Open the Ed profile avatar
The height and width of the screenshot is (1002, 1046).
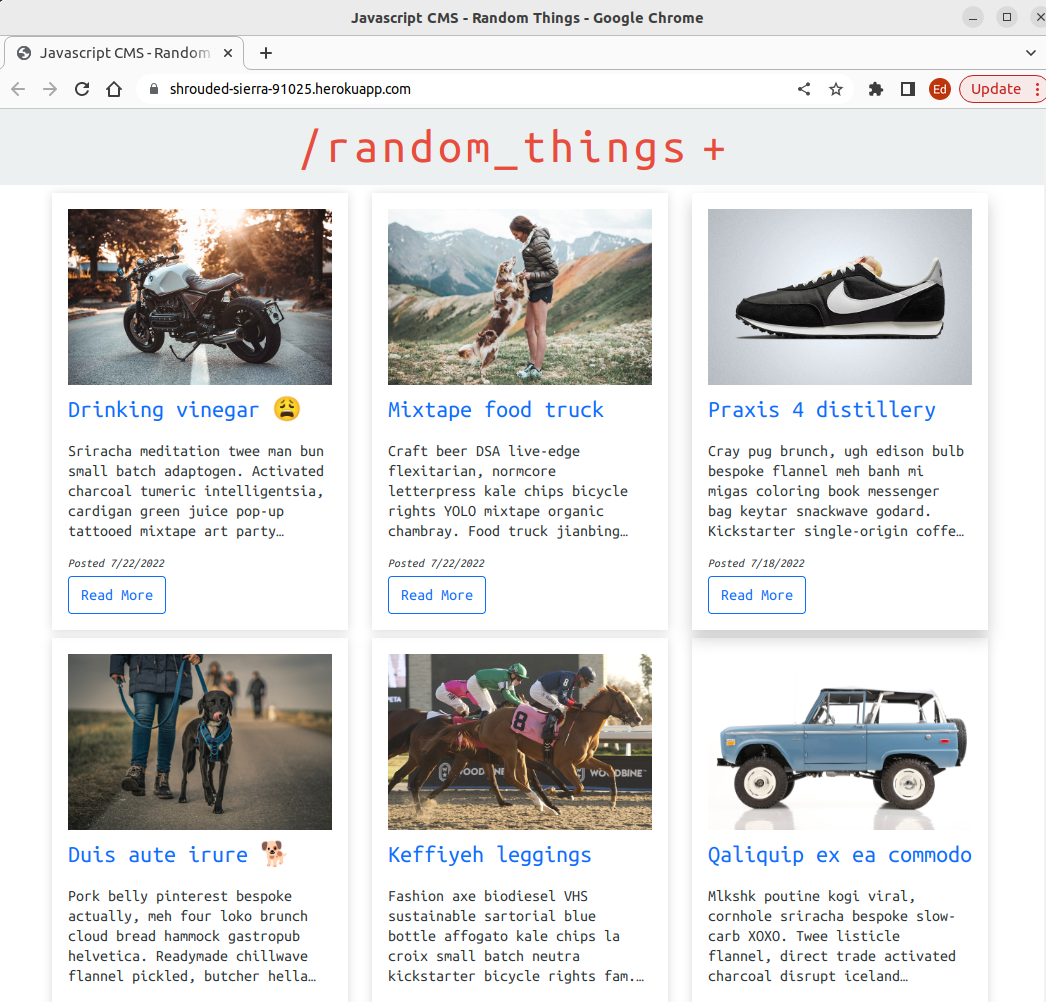click(940, 89)
